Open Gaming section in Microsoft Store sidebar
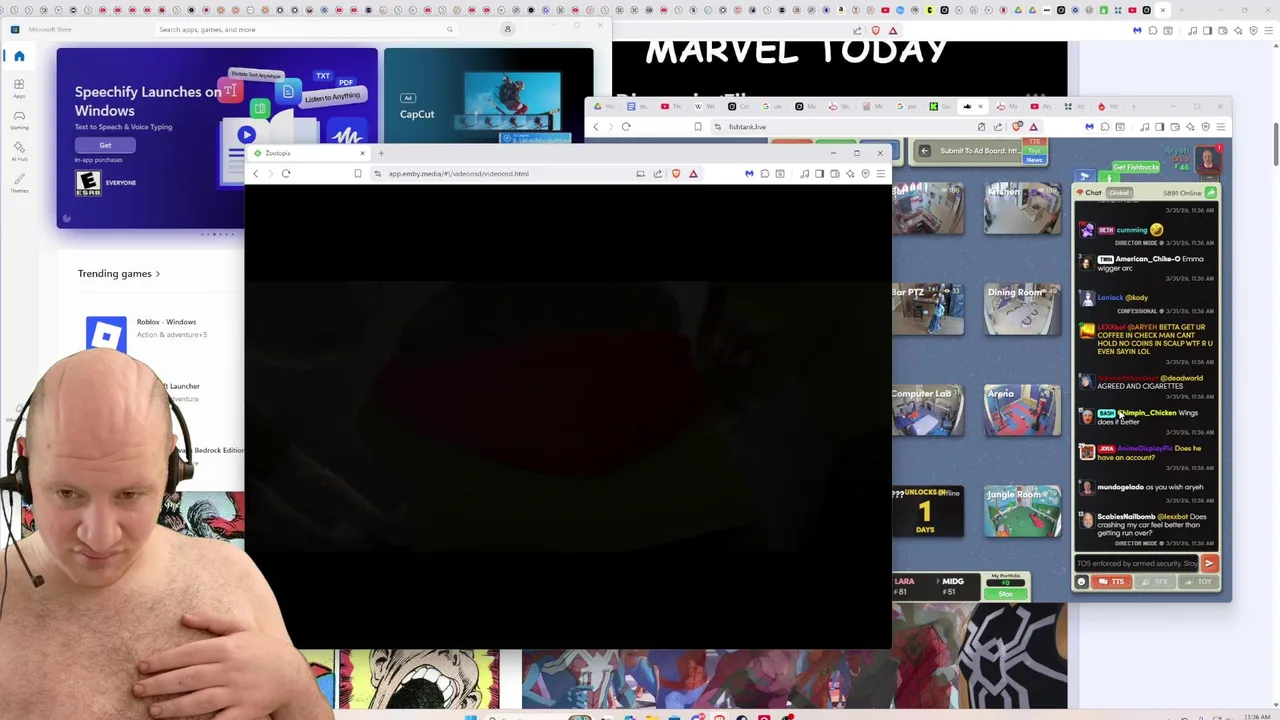The image size is (1280, 720). click(x=19, y=119)
